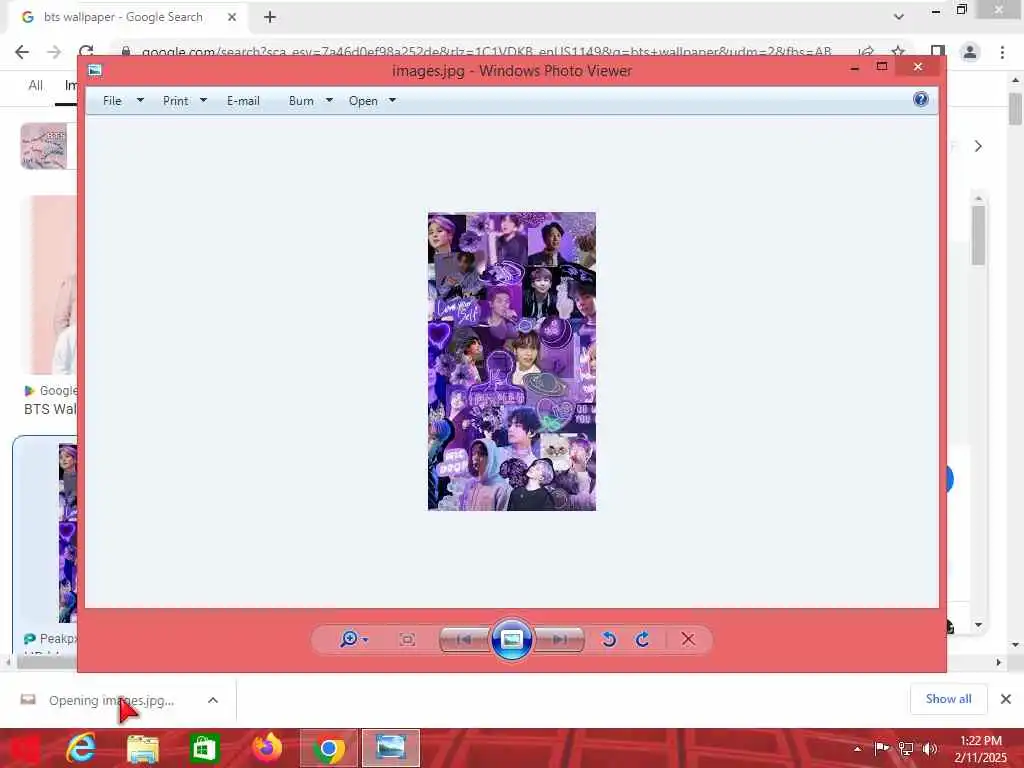
Task: Launch Internet Explorer from taskbar
Action: (81, 748)
